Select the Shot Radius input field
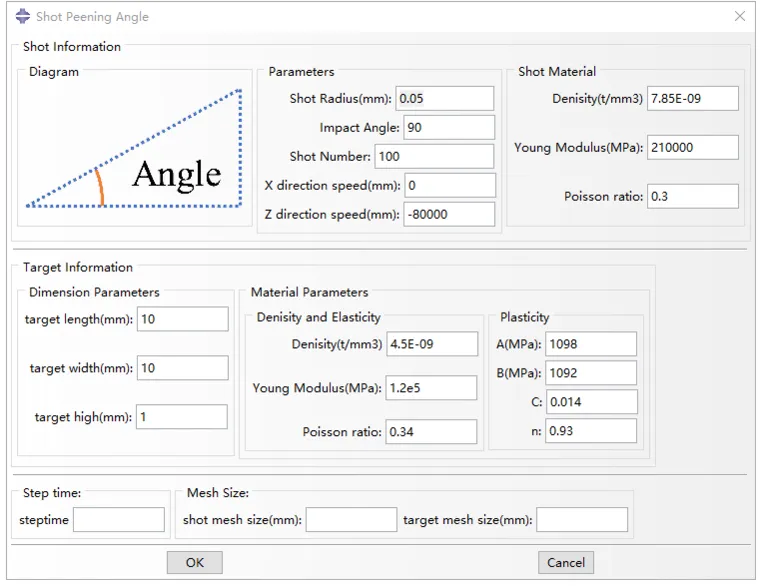760x586 pixels. coord(444,98)
